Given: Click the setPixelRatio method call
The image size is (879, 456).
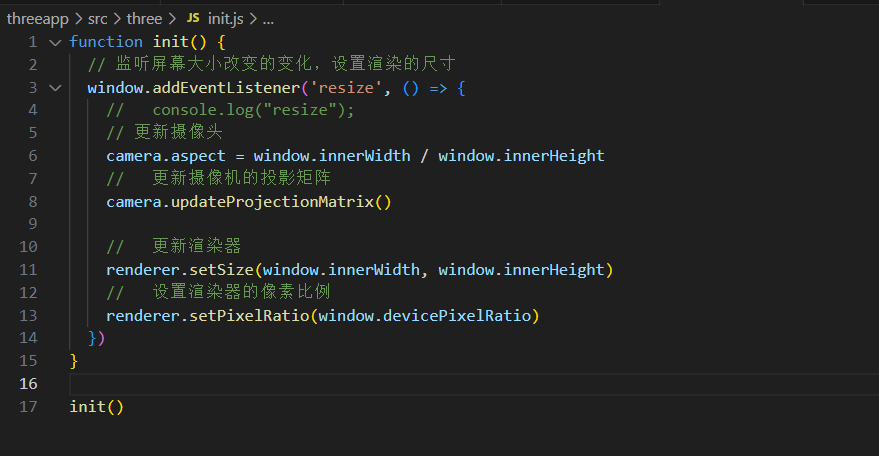Looking at the screenshot, I should (249, 316).
